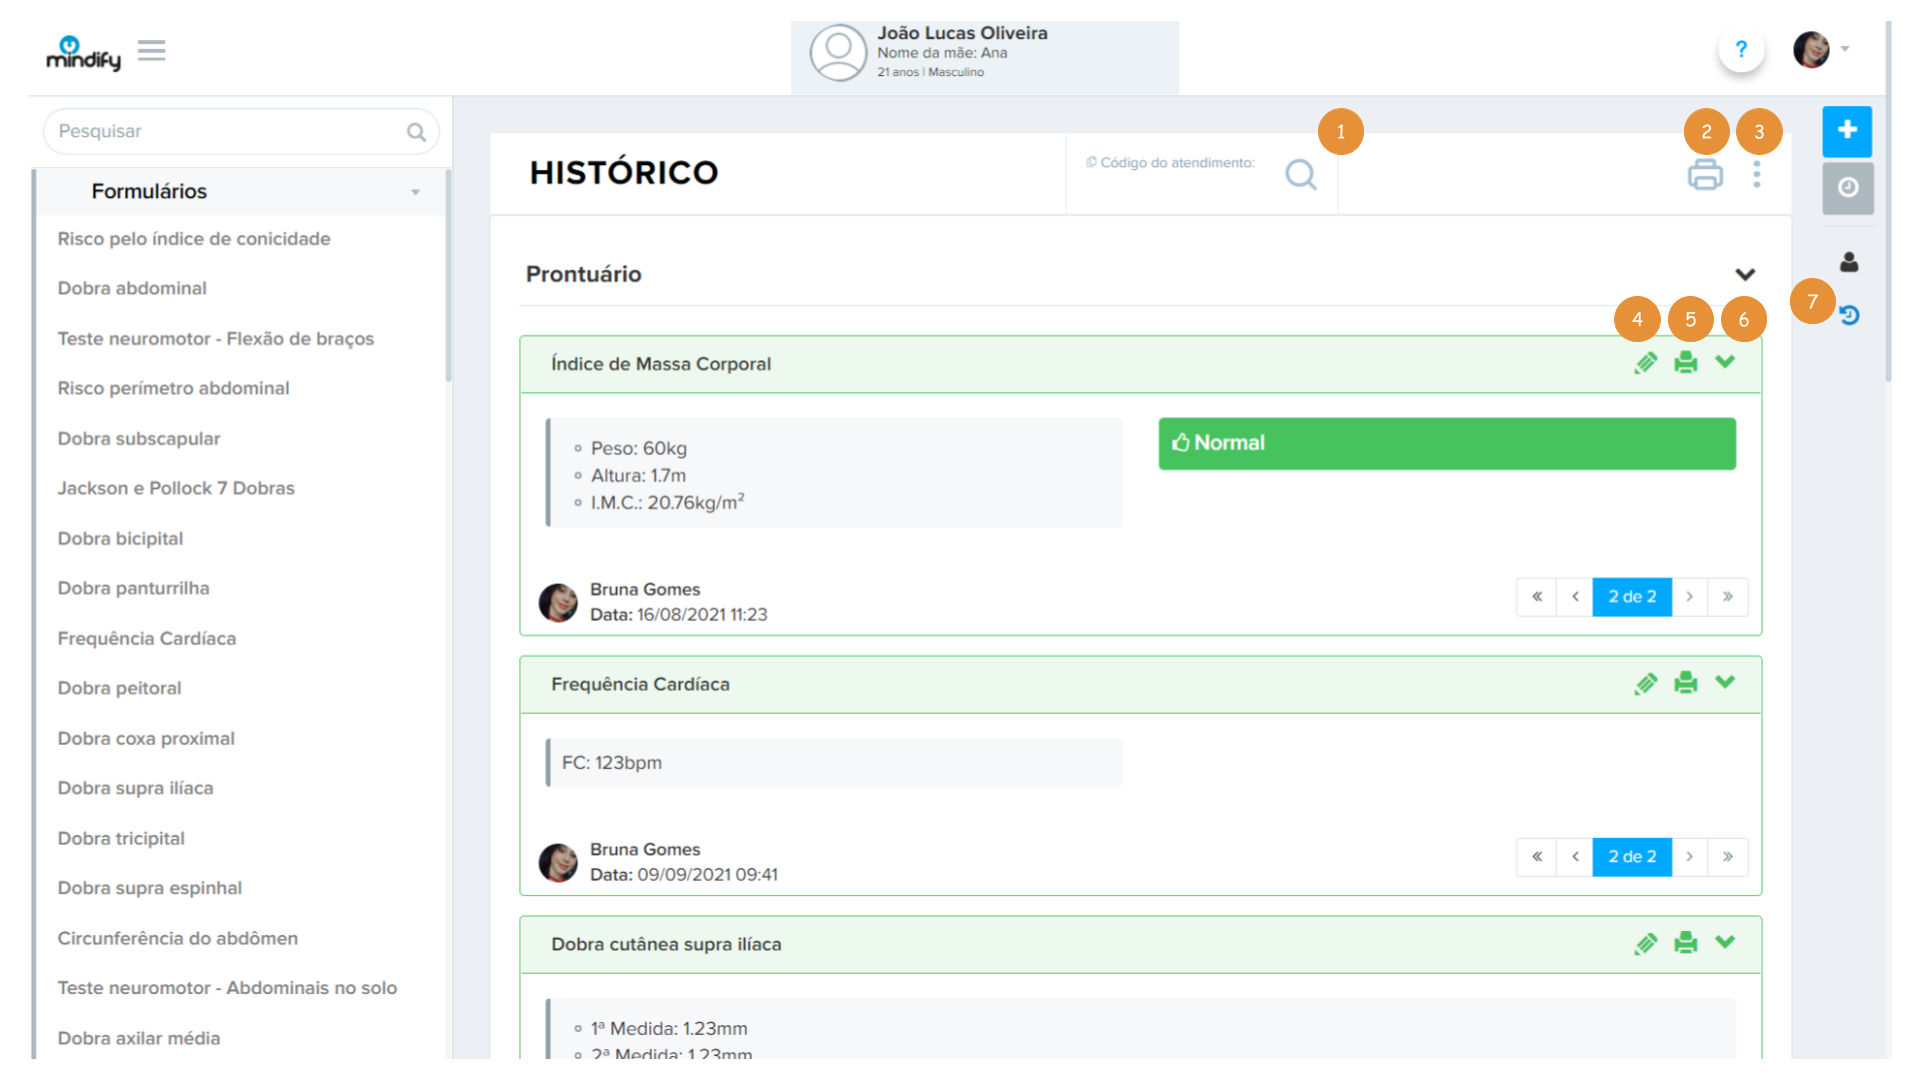
Task: Collapse the Prontuário section
Action: click(1745, 274)
